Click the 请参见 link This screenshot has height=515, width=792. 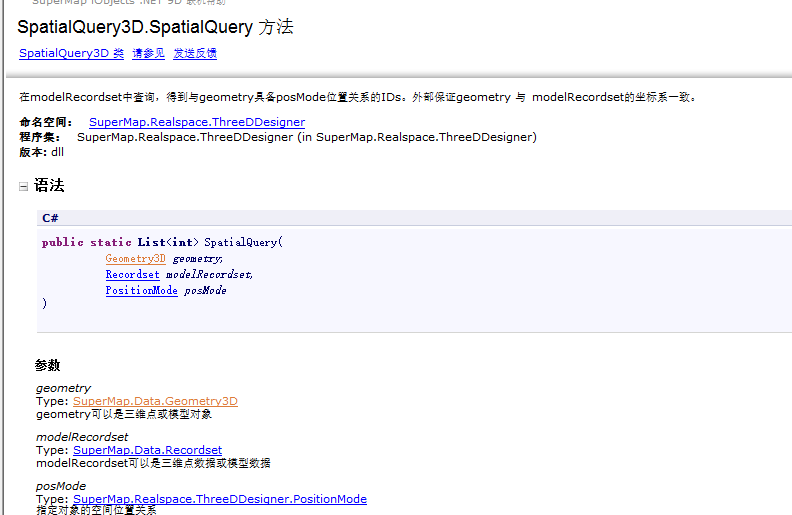[x=148, y=53]
